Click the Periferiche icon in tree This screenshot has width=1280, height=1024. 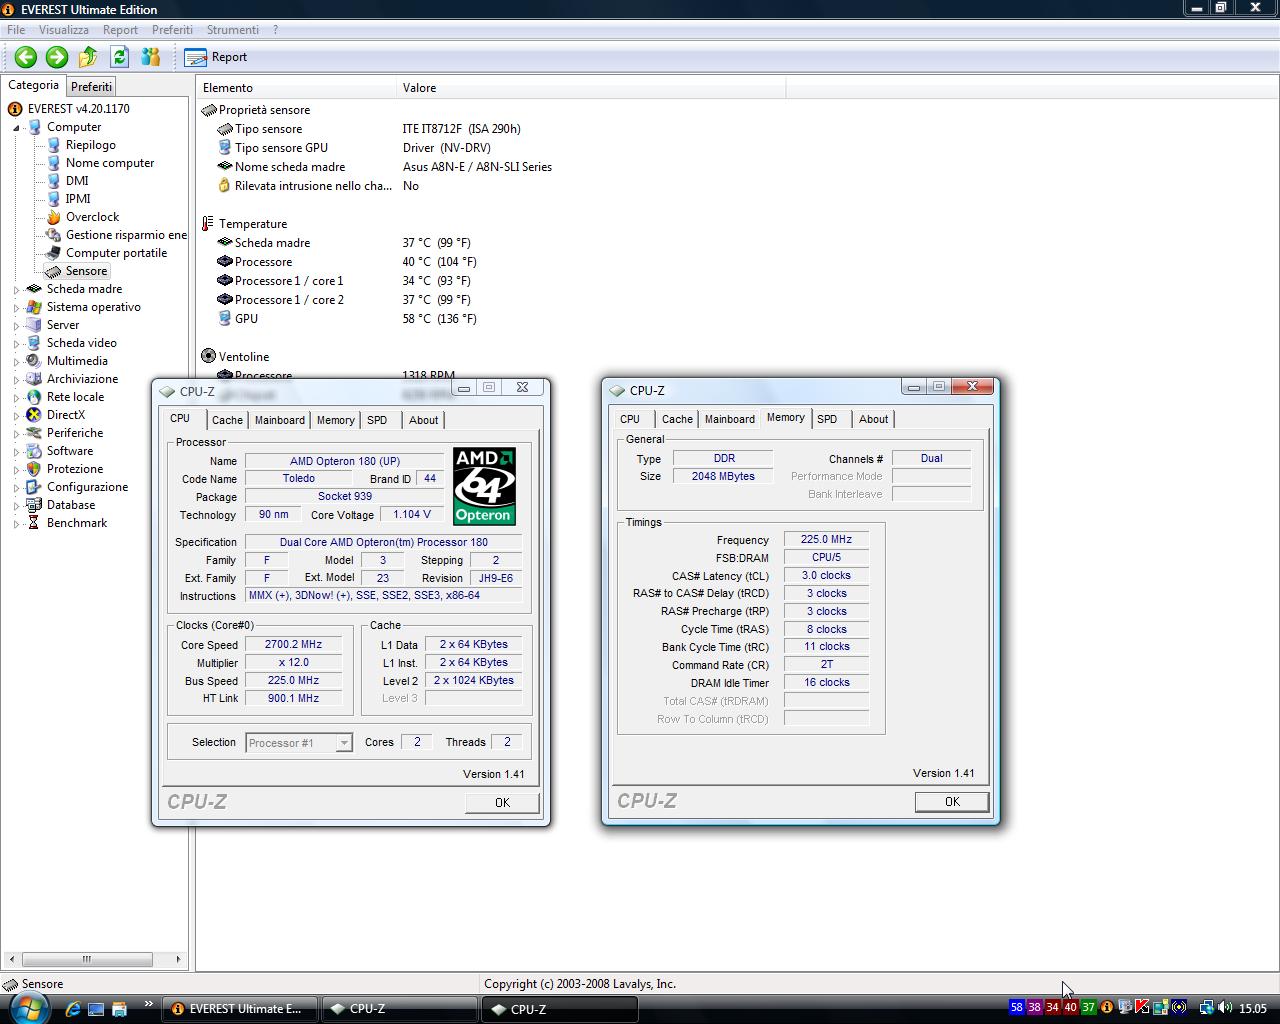point(34,433)
